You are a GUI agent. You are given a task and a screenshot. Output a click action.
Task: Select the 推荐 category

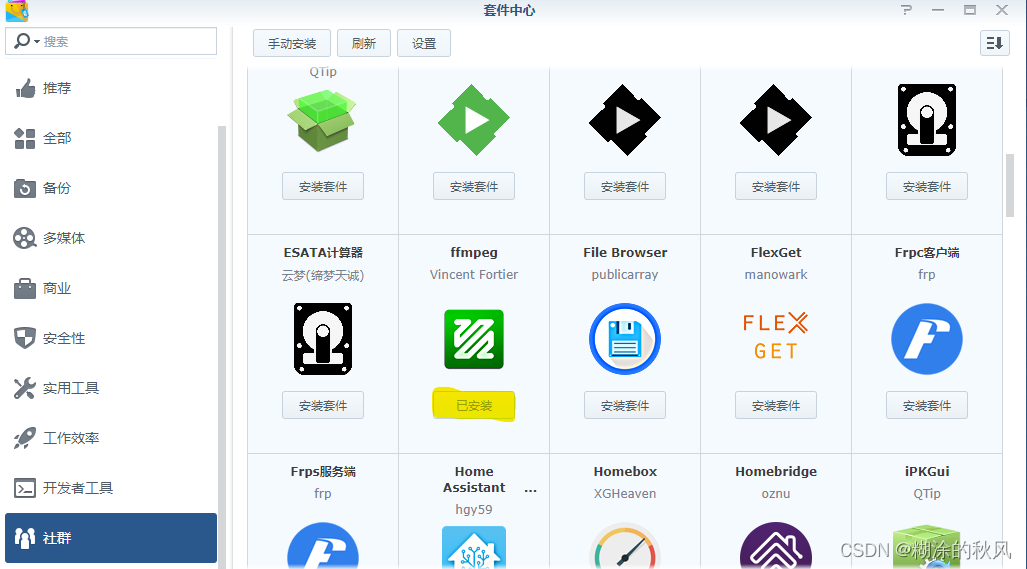coord(111,88)
